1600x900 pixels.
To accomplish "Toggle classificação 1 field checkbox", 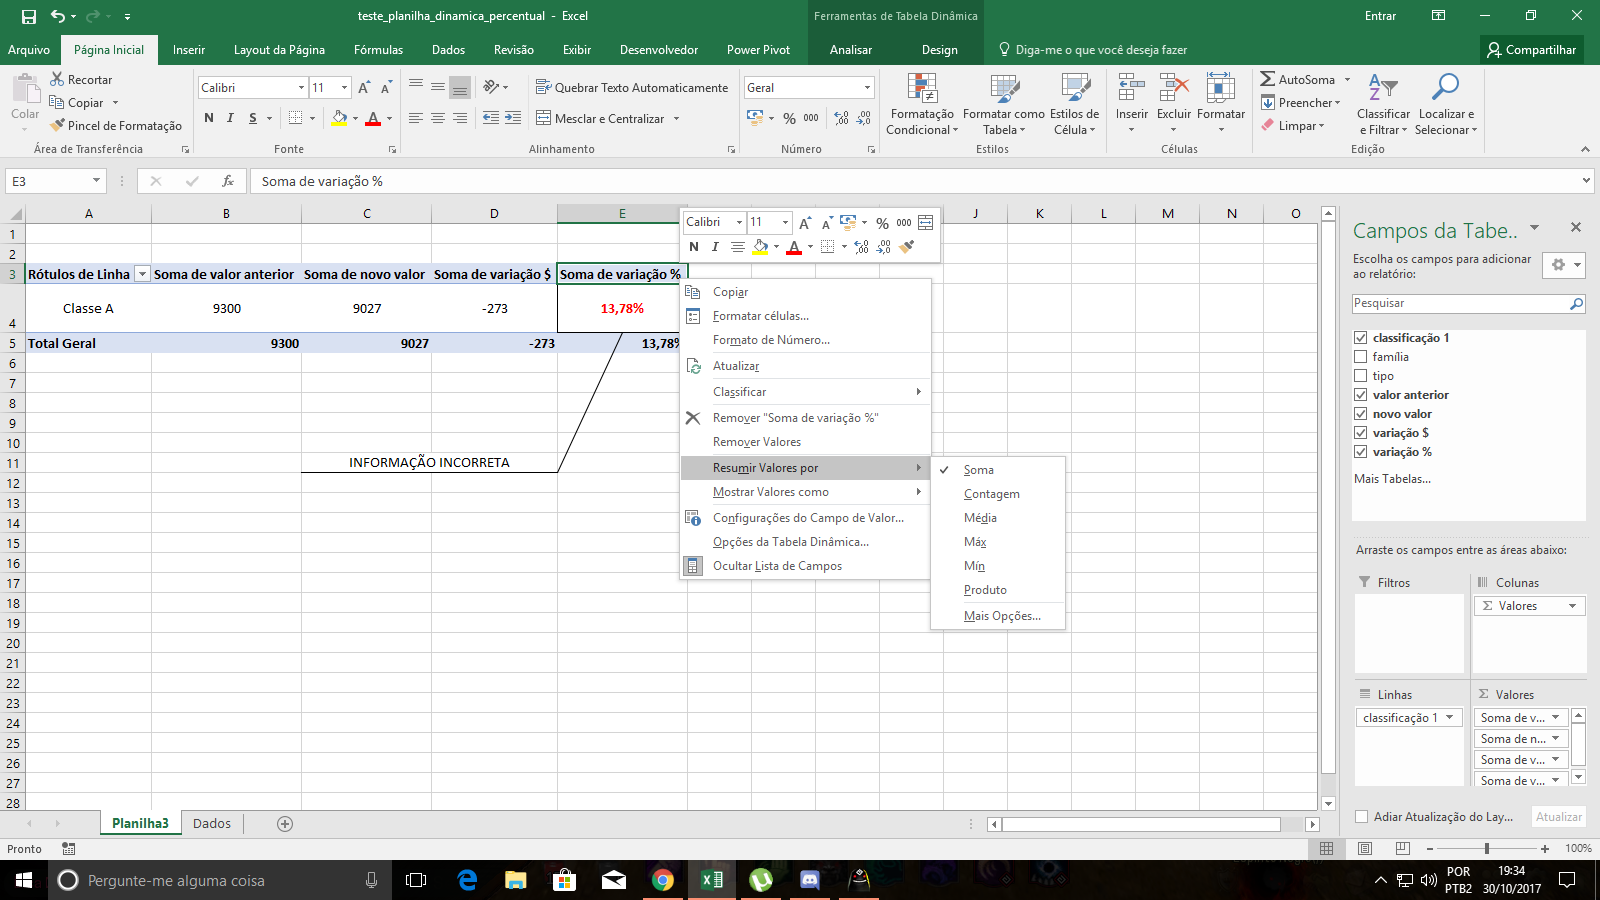I will [x=1360, y=338].
